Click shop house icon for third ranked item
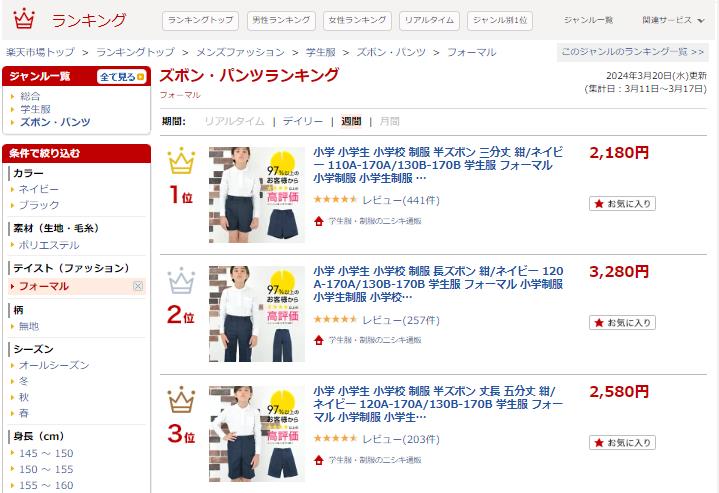The image size is (719, 493). tap(319, 460)
